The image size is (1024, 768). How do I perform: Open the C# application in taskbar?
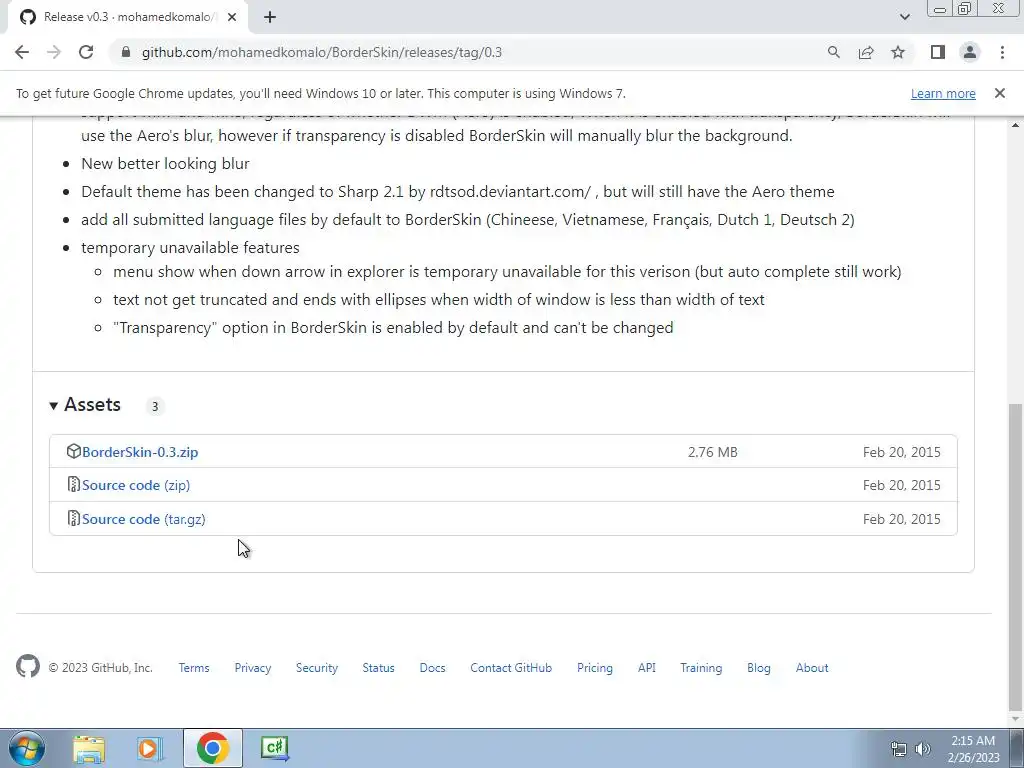(x=274, y=748)
